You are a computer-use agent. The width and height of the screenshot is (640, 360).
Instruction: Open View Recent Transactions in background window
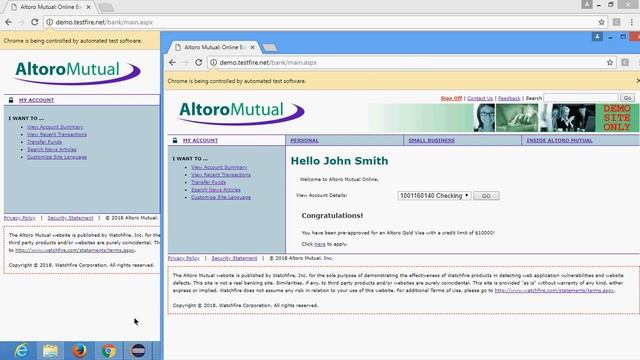point(57,134)
